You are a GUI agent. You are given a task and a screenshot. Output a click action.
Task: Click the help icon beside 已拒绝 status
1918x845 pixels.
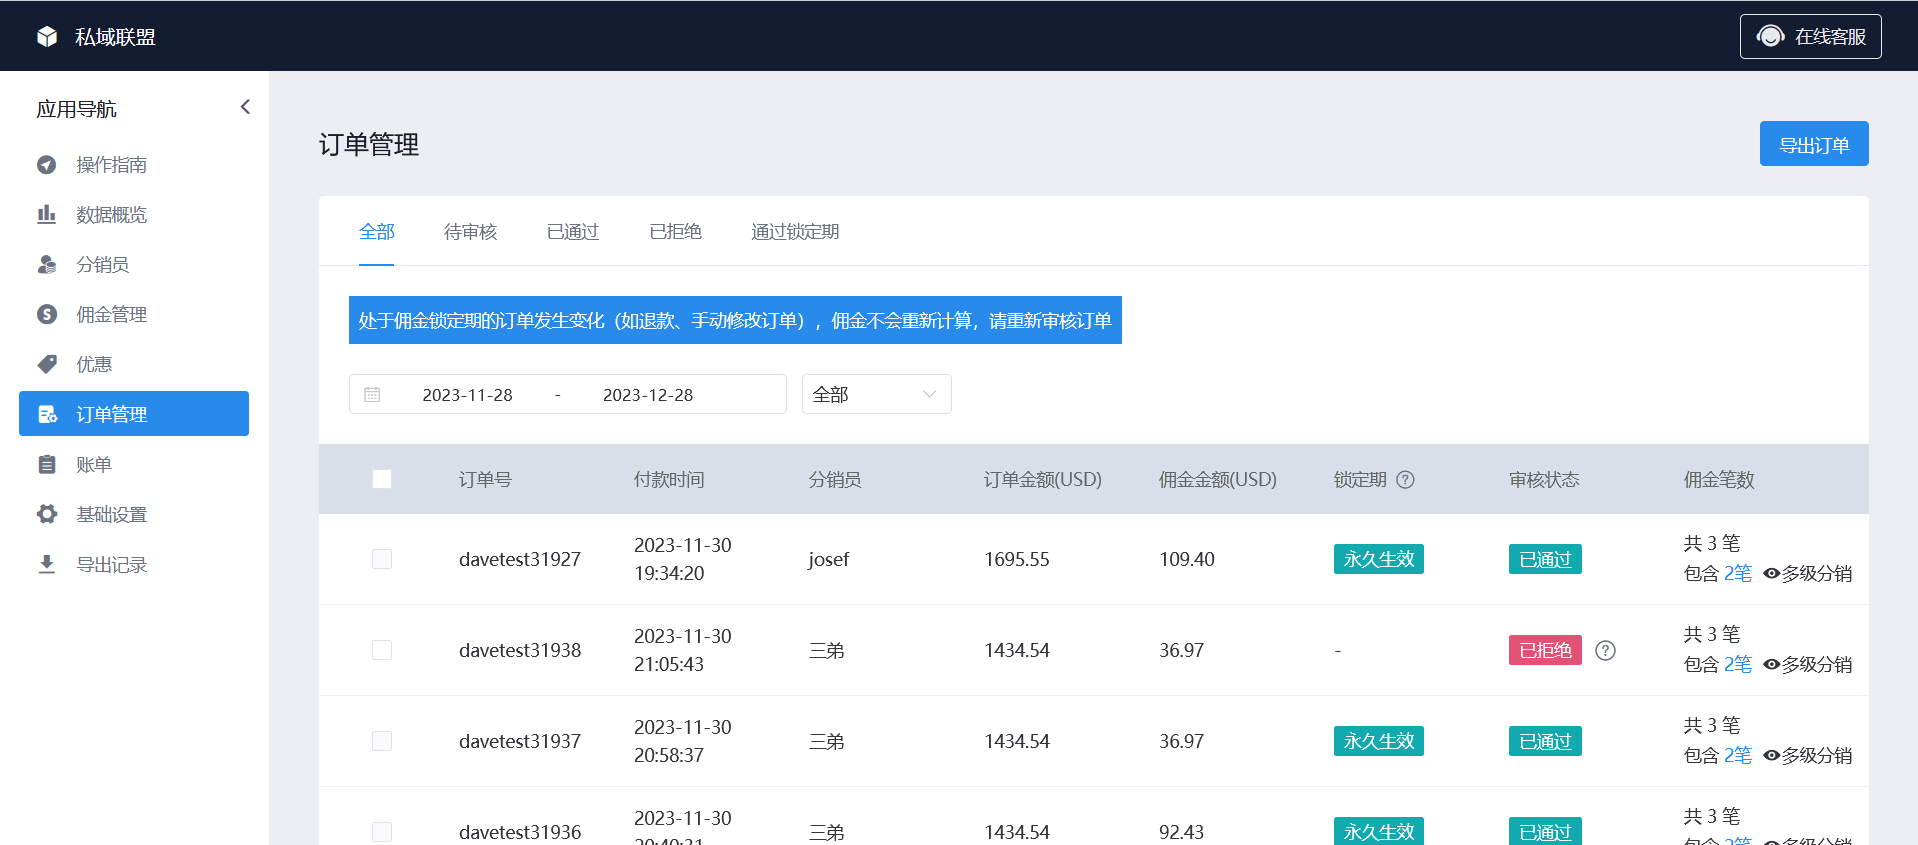(x=1605, y=651)
